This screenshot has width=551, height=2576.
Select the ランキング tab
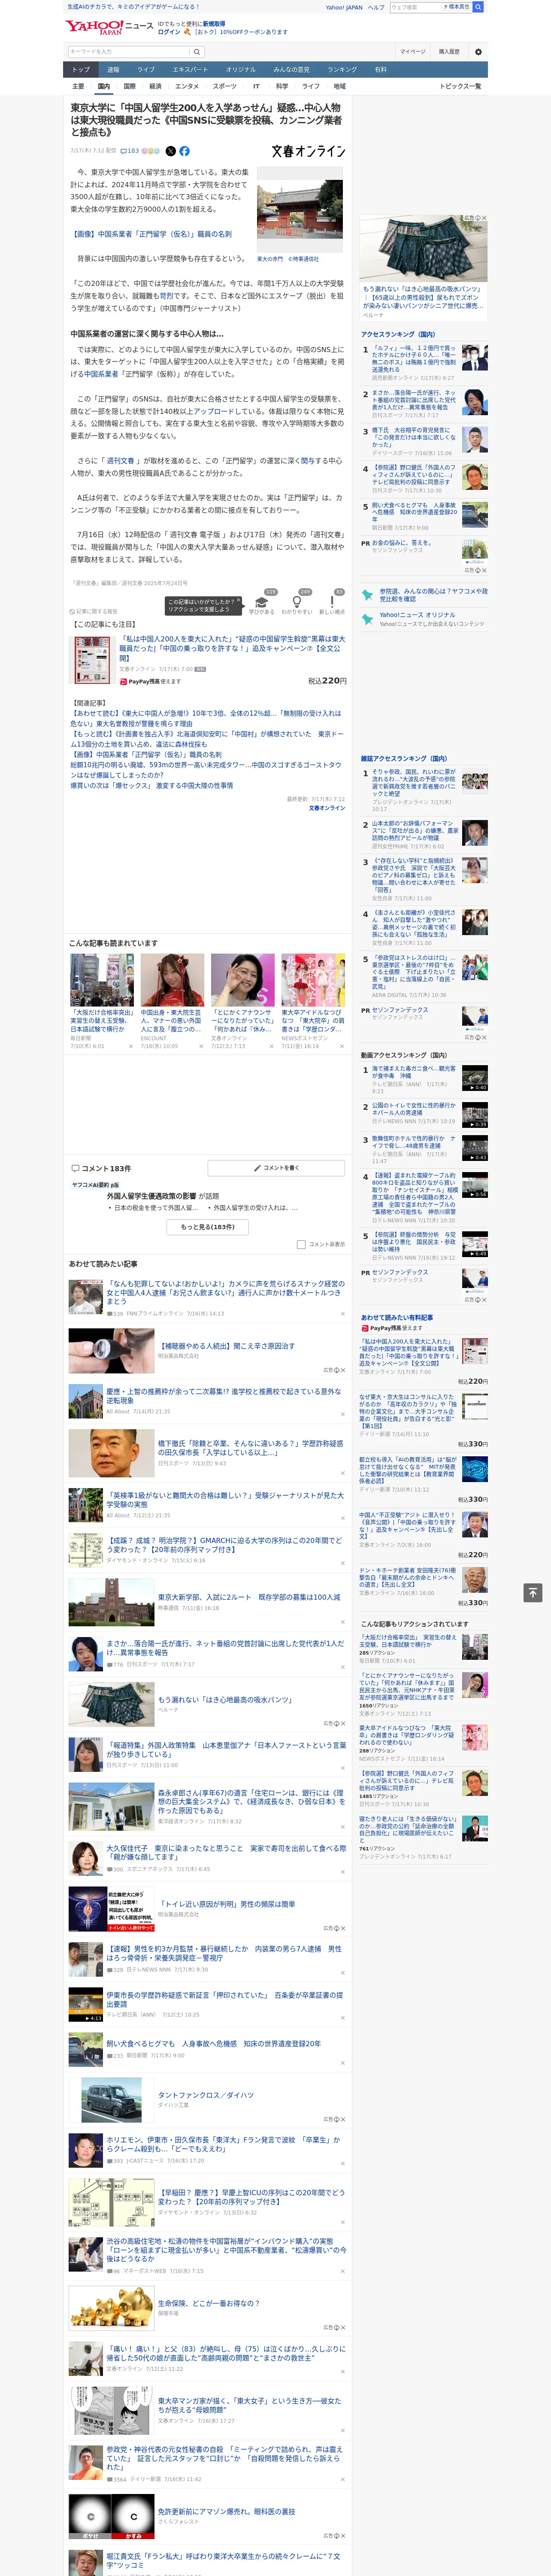(342, 70)
